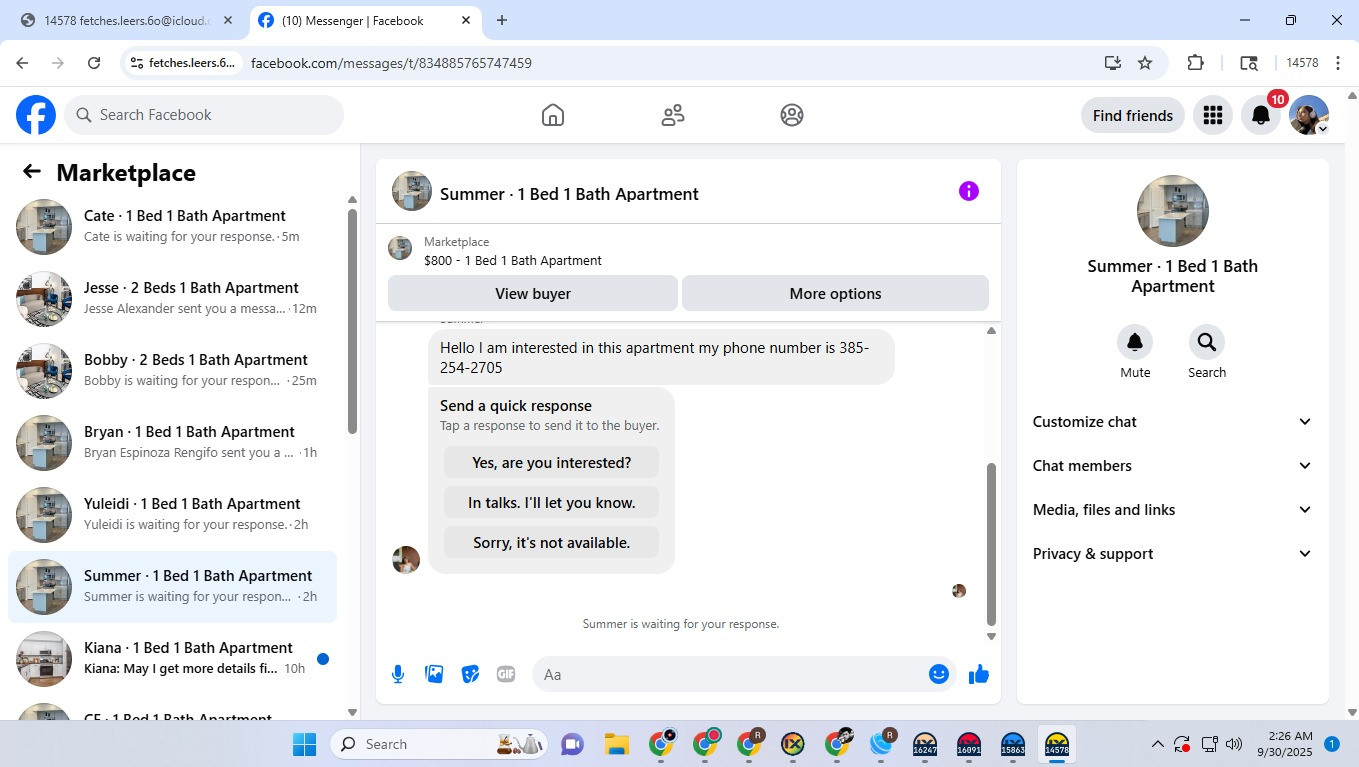Attach a photo using the image icon
Screen dimensions: 1359x767
point(434,674)
